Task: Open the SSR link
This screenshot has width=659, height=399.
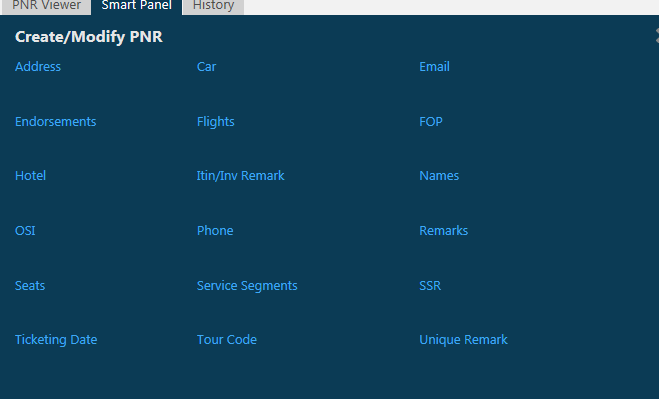Action: click(430, 285)
